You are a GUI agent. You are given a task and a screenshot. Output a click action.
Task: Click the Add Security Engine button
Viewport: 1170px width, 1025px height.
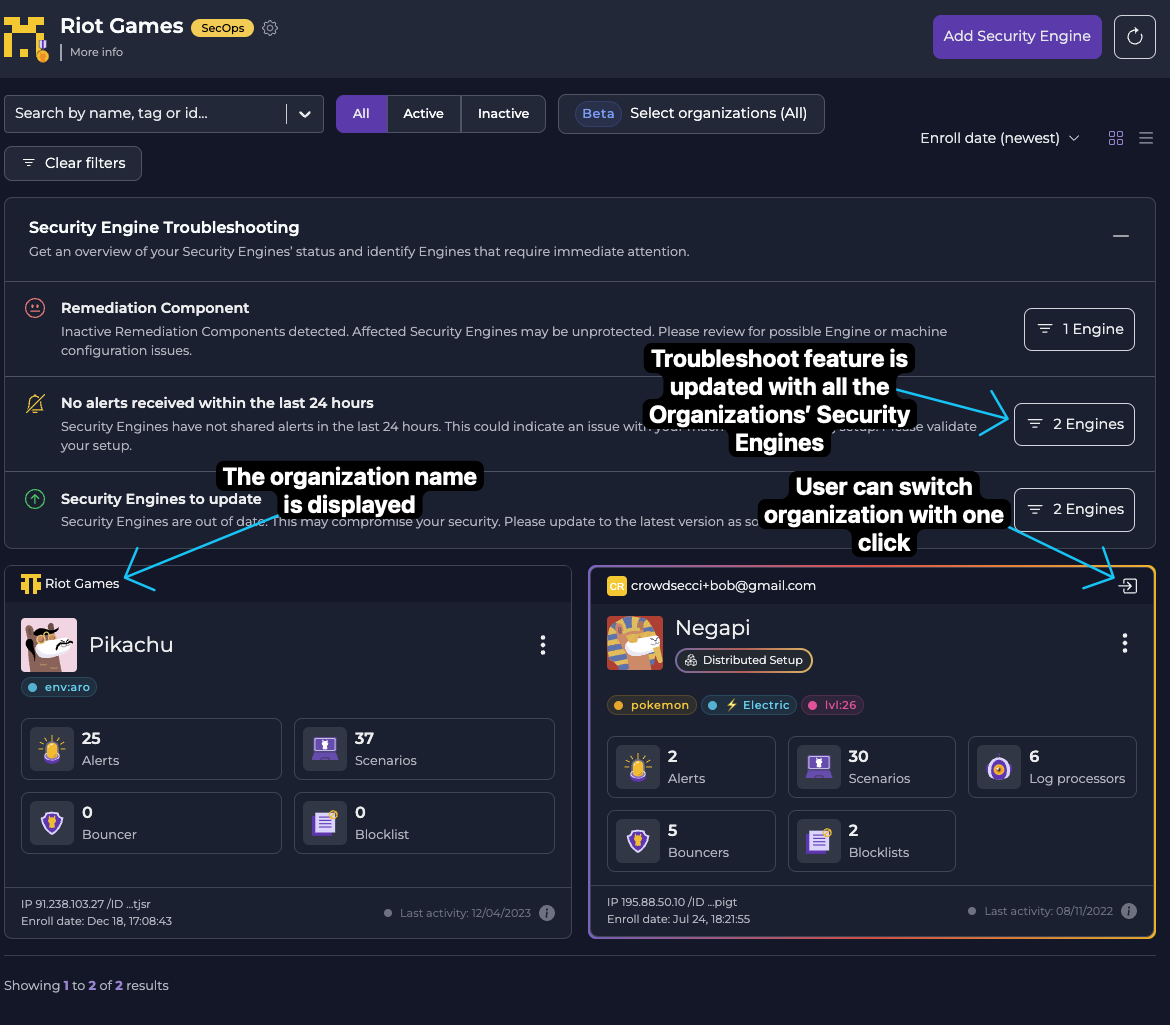coord(1017,36)
